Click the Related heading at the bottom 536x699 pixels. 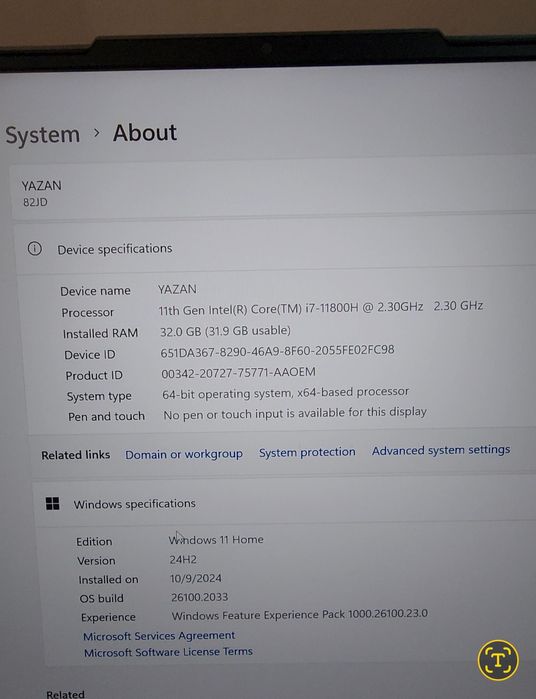coord(65,694)
